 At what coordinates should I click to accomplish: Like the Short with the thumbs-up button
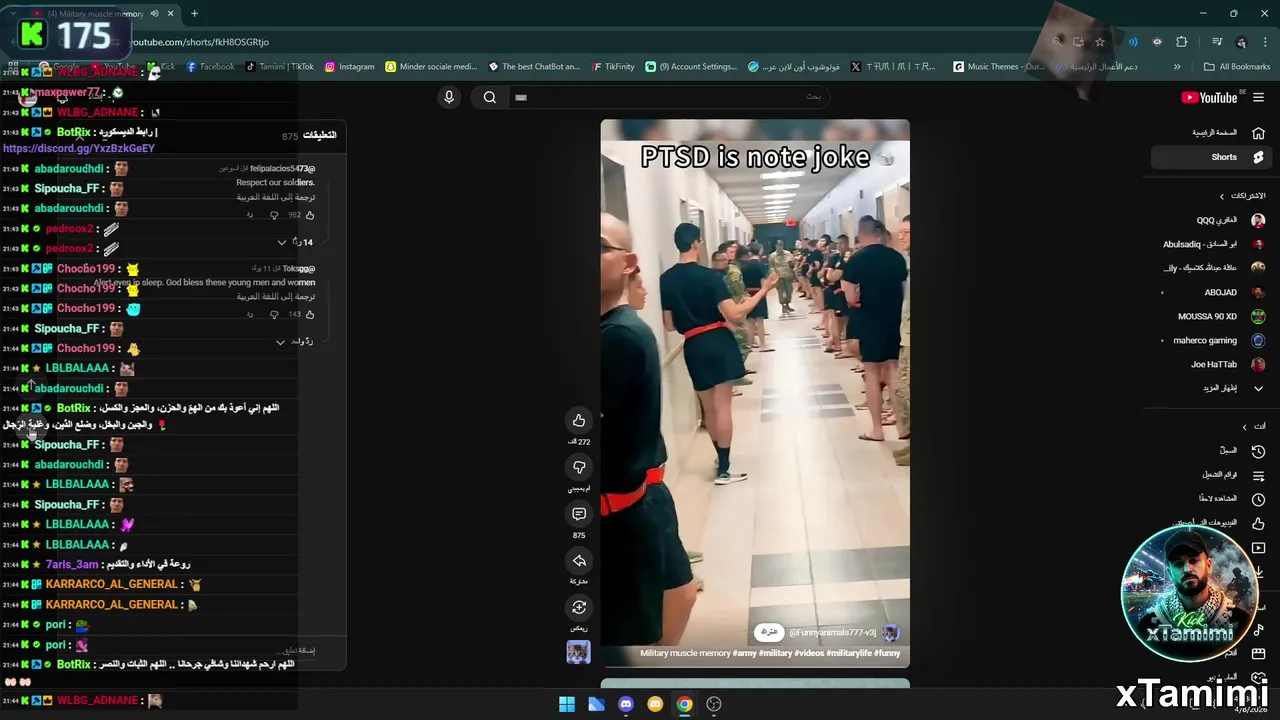(x=579, y=420)
